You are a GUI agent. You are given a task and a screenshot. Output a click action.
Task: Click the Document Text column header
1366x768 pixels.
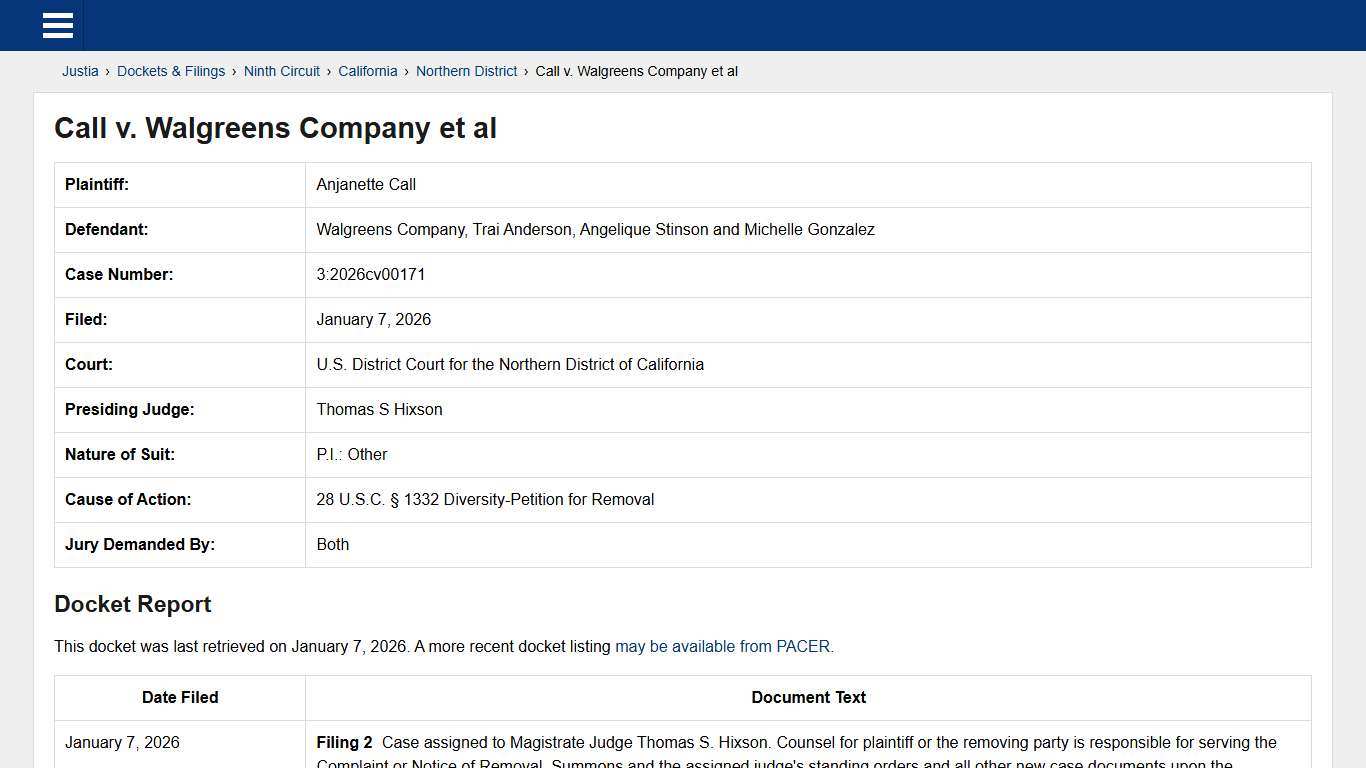click(x=808, y=697)
